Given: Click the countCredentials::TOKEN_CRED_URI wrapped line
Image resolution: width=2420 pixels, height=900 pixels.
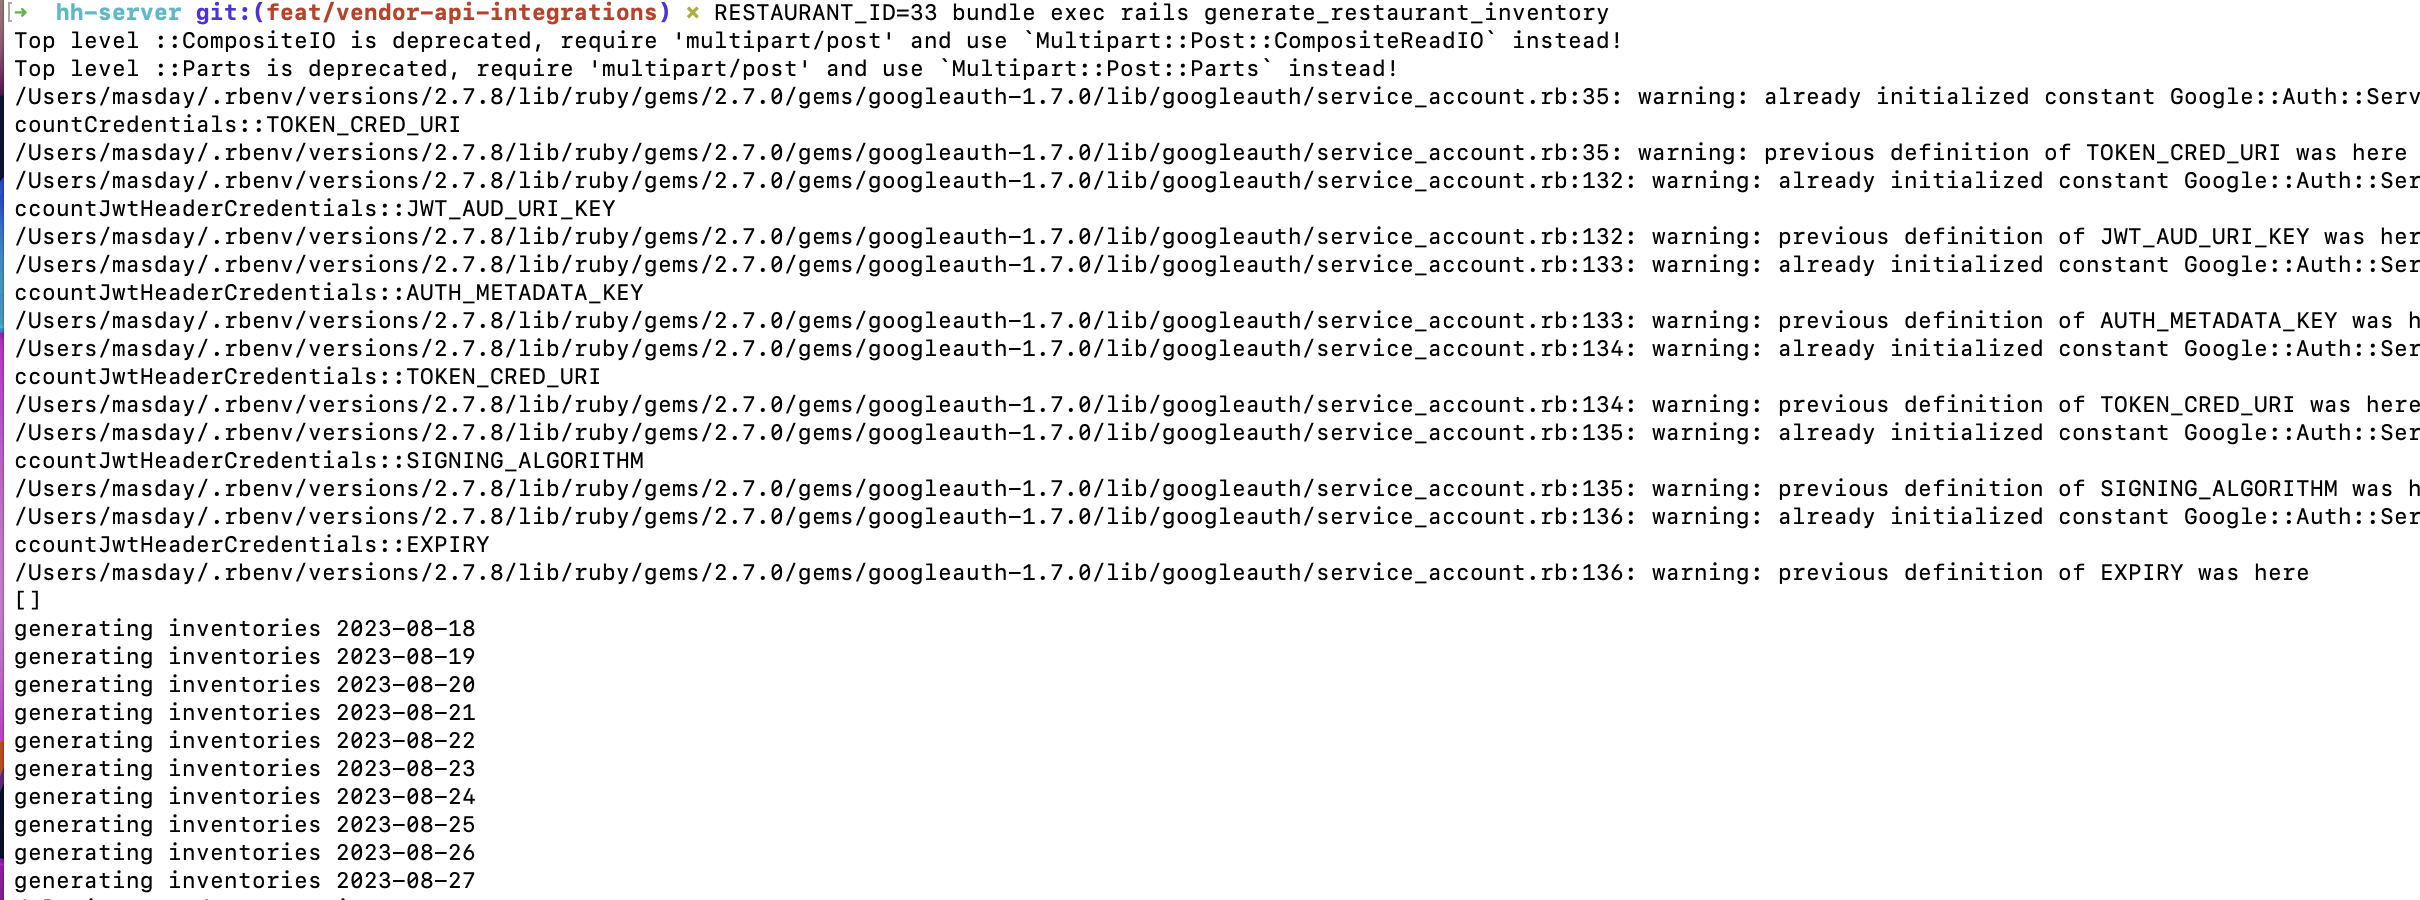Looking at the screenshot, I should [x=237, y=125].
